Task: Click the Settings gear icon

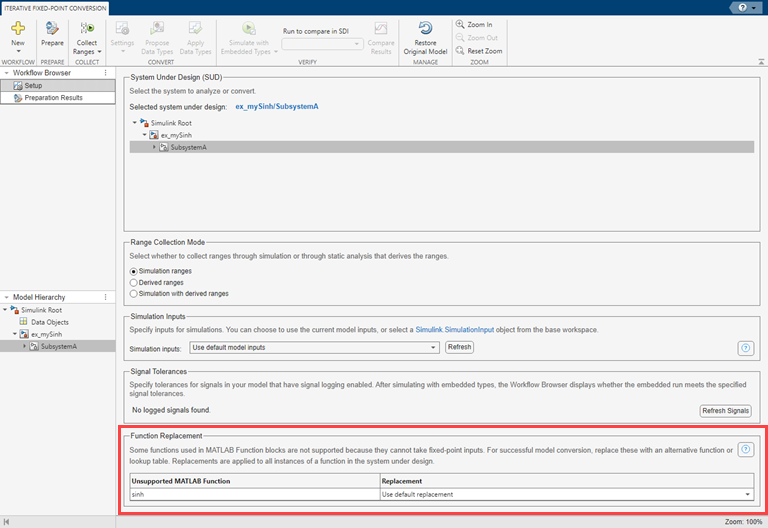Action: (x=122, y=28)
